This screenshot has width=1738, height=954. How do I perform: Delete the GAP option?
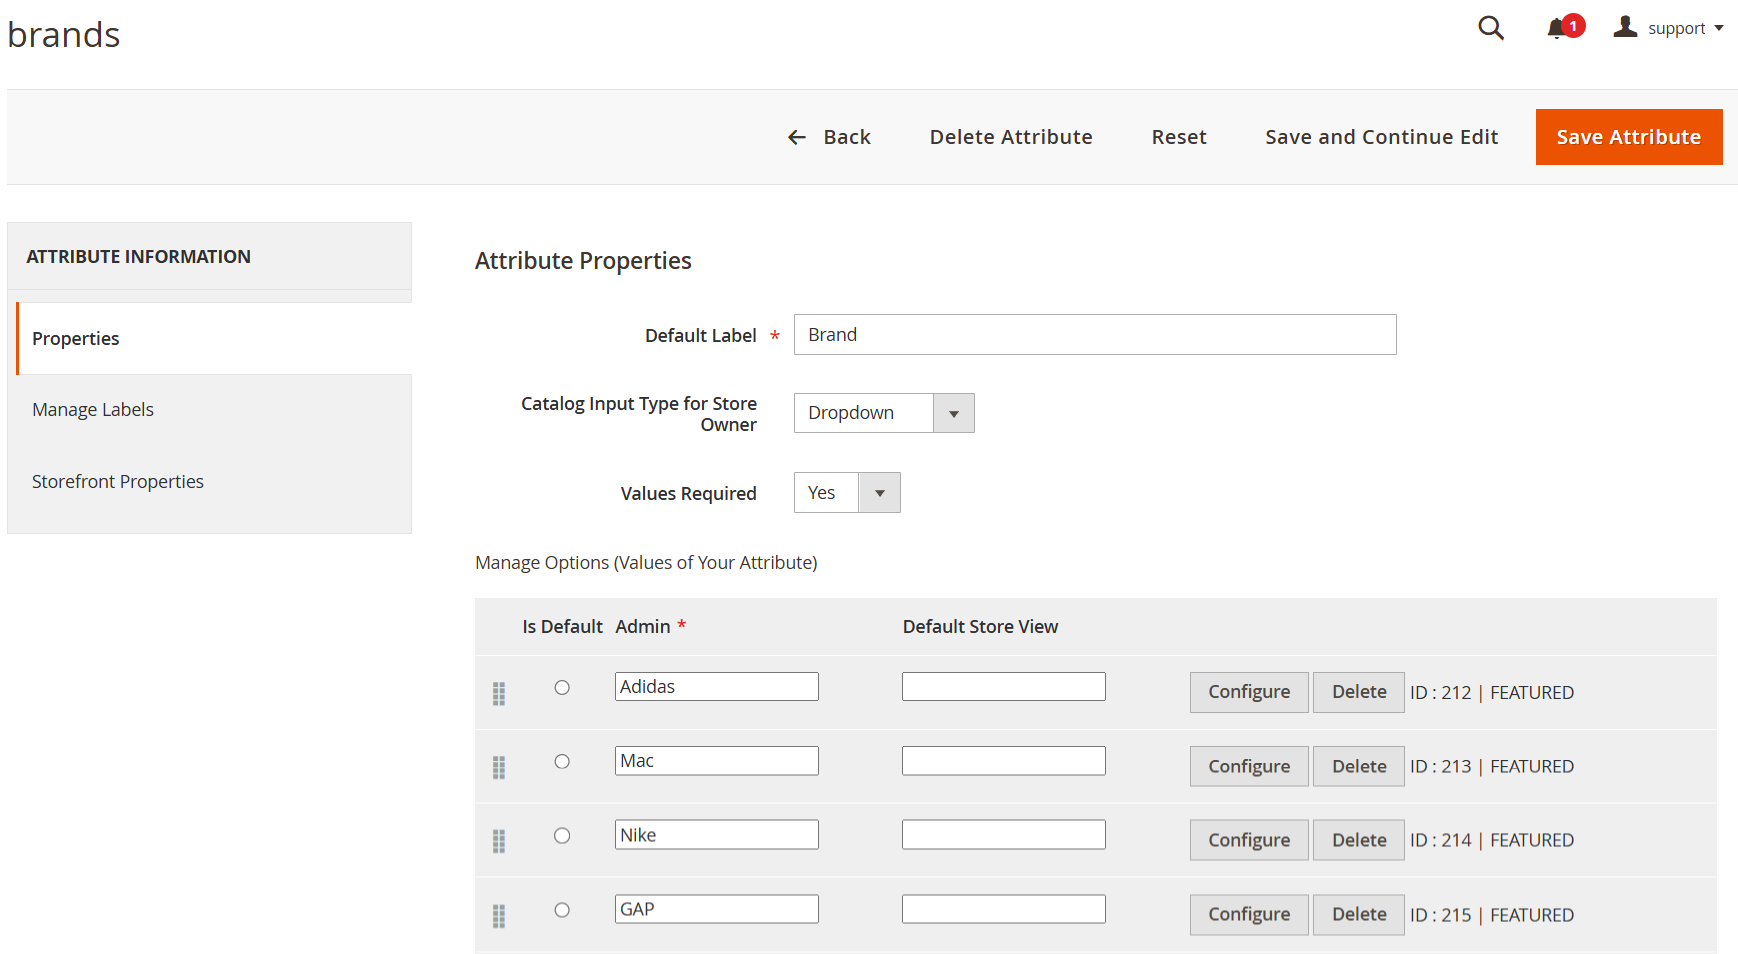(1359, 914)
